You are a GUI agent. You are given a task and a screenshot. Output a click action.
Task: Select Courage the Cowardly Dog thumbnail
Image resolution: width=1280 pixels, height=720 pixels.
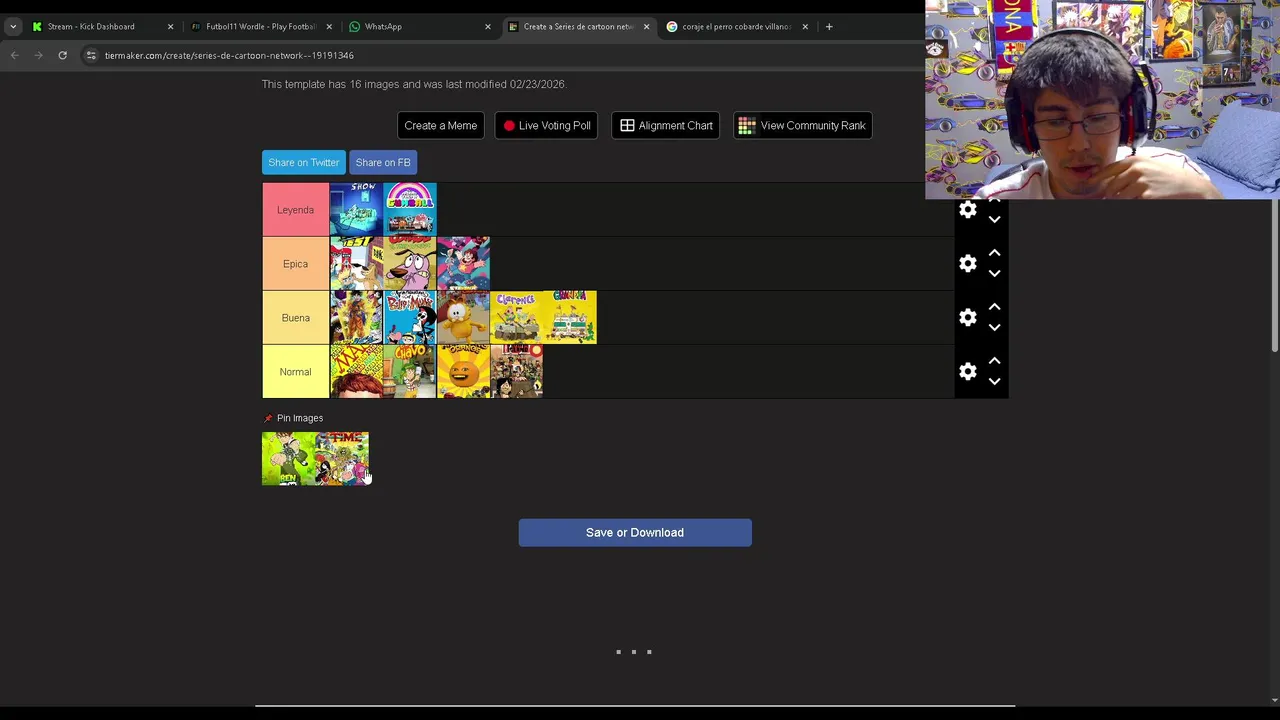pos(410,263)
